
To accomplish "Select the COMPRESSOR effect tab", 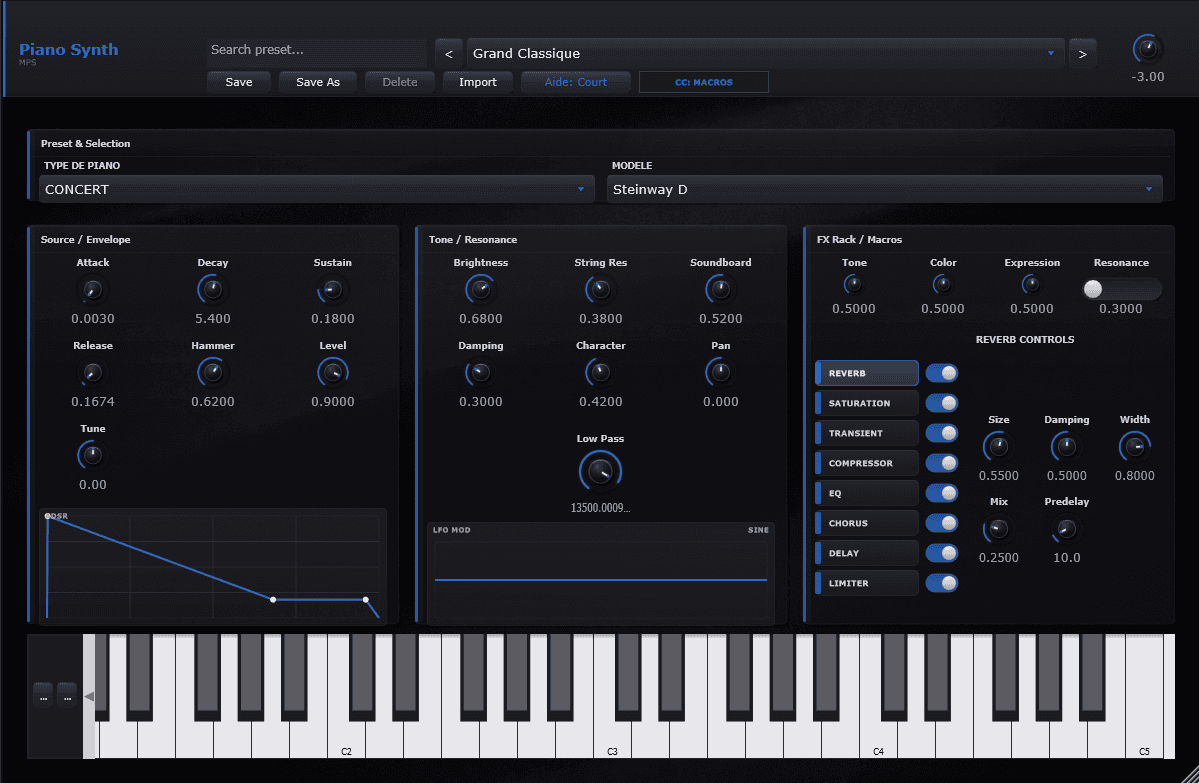I will 867,463.
